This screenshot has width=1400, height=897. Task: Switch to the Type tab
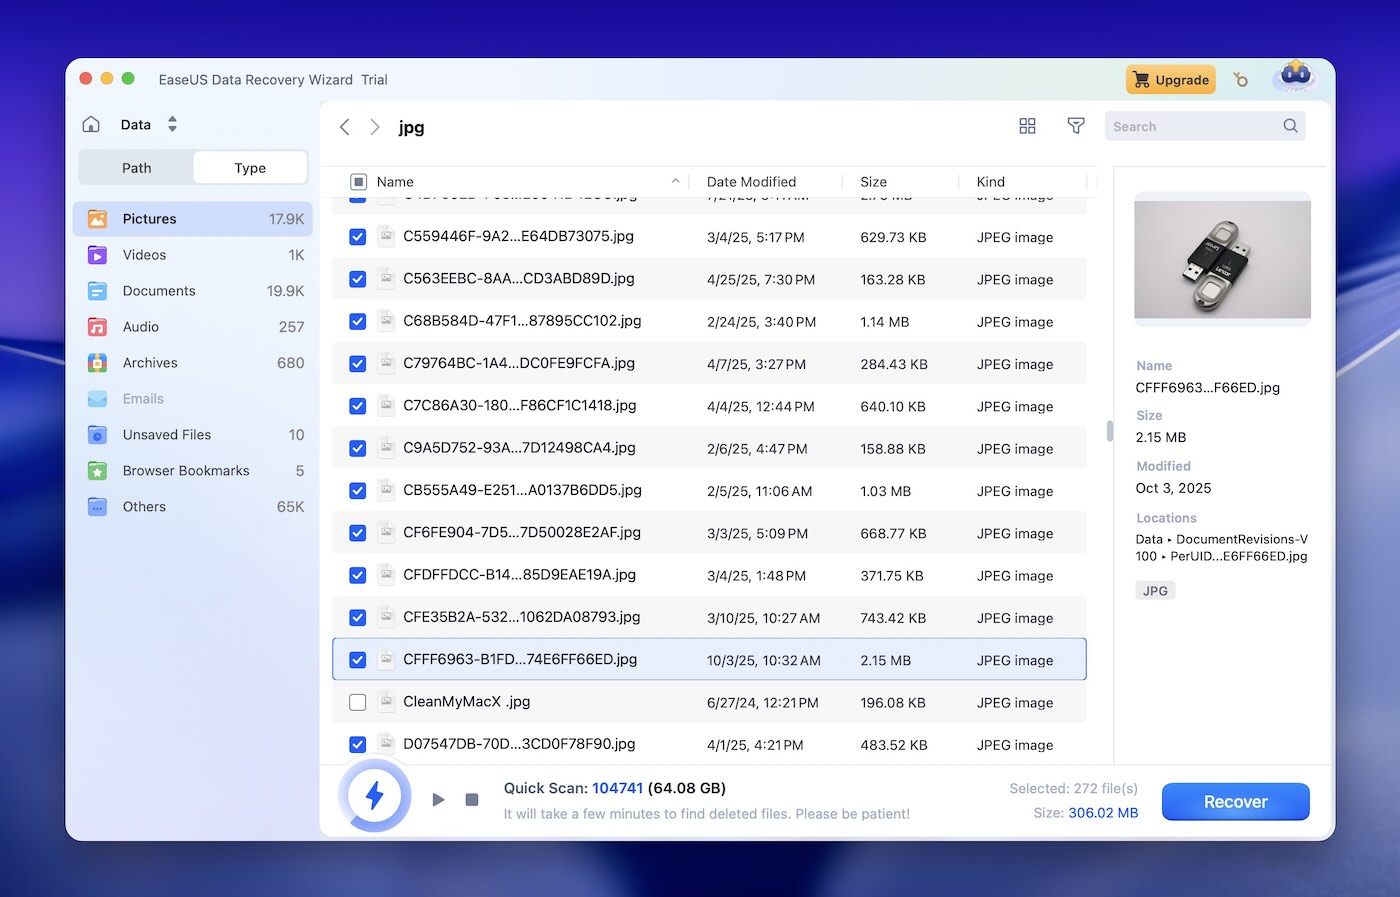coord(249,167)
